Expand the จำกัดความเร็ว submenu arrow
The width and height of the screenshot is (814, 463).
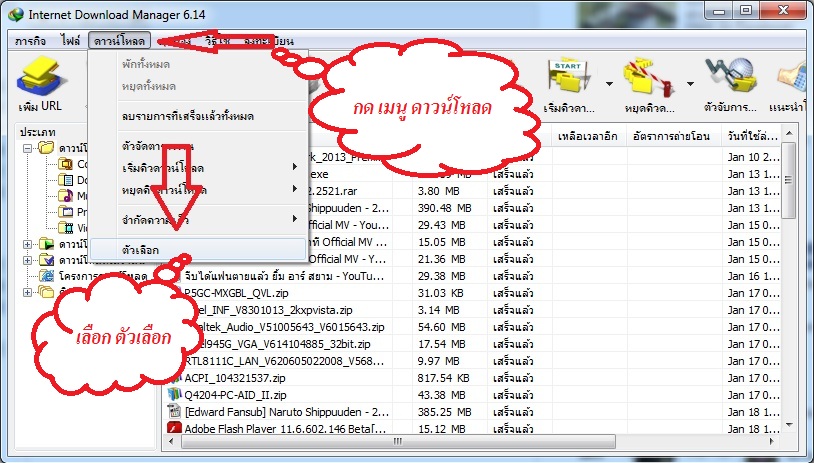pos(294,219)
